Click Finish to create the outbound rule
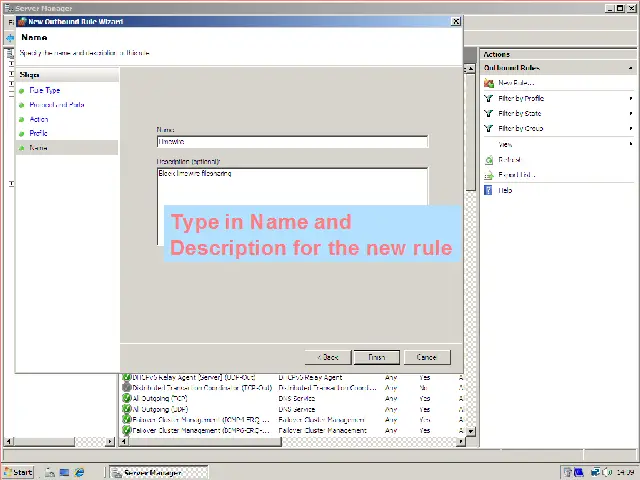 [x=376, y=358]
